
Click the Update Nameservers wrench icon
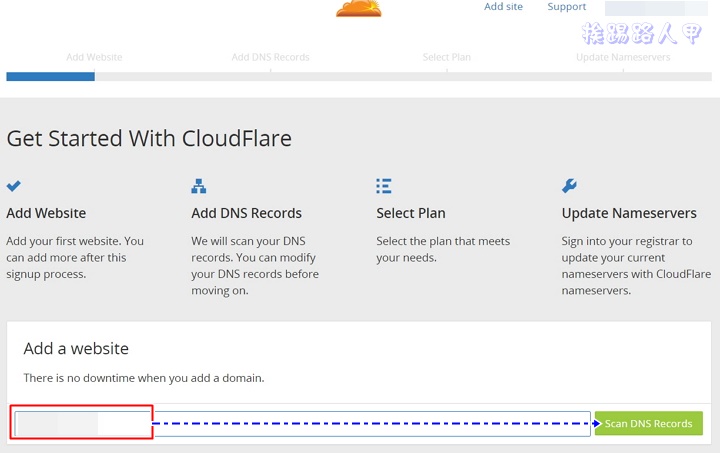569,186
